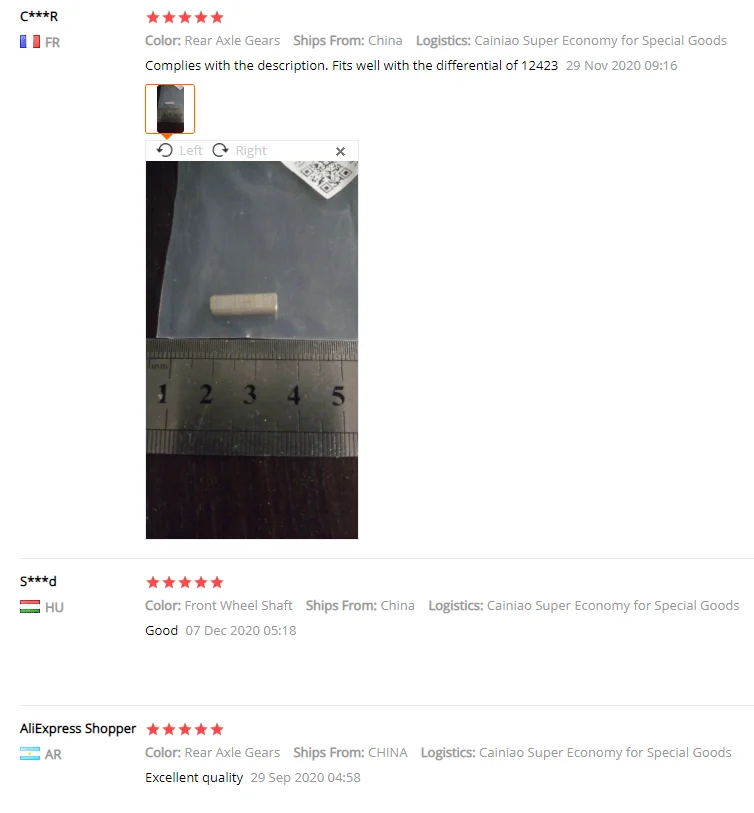Click the review photo thumbnail by C***R
The width and height of the screenshot is (754, 813).
[170, 109]
